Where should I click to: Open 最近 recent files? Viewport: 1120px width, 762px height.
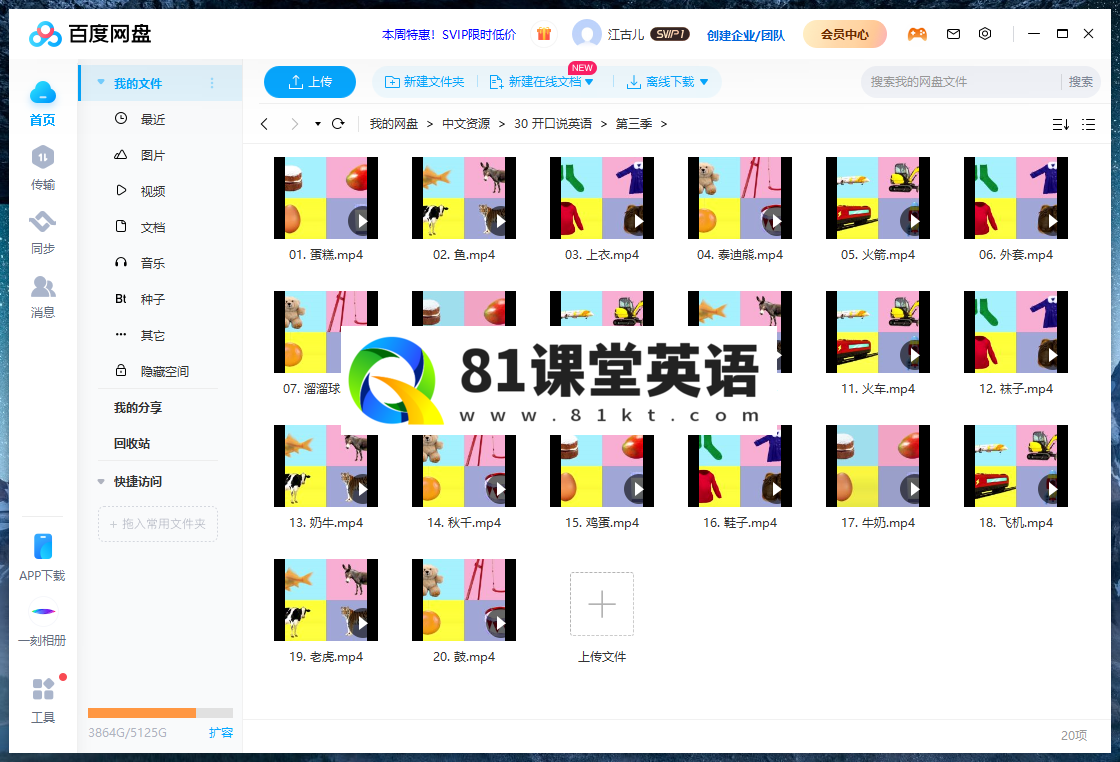click(140, 119)
